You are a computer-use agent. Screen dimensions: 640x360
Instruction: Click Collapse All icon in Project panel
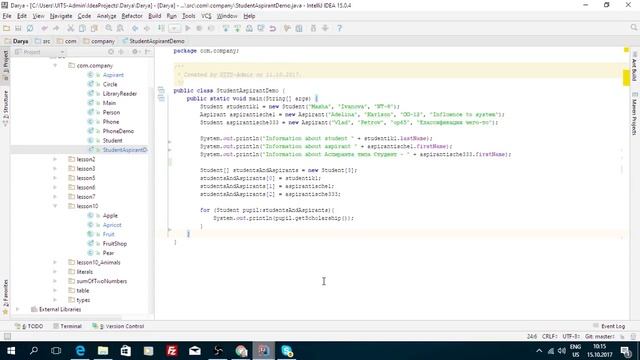point(121,52)
